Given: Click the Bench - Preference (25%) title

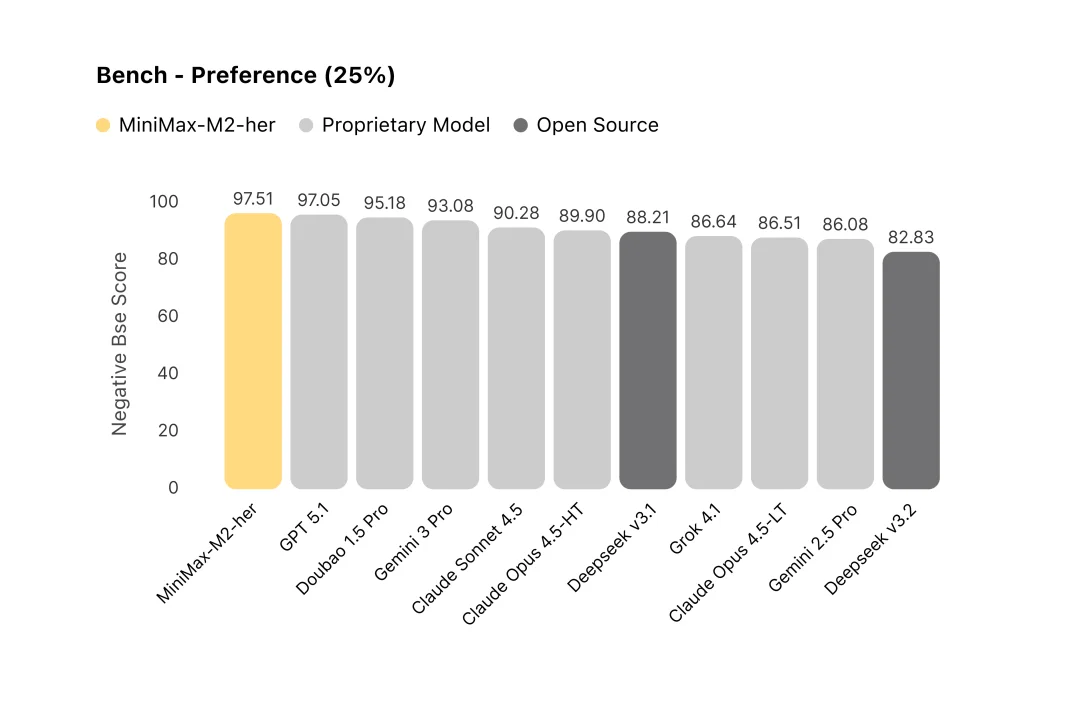Looking at the screenshot, I should point(245,75).
